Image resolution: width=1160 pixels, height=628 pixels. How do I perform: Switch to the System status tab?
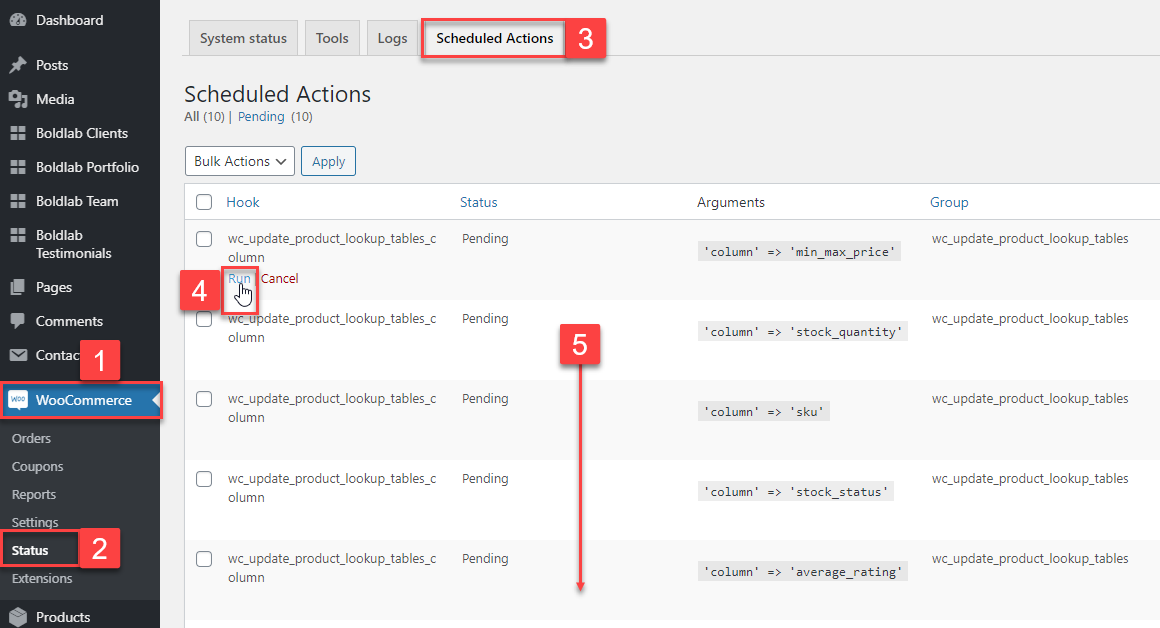pyautogui.click(x=243, y=38)
